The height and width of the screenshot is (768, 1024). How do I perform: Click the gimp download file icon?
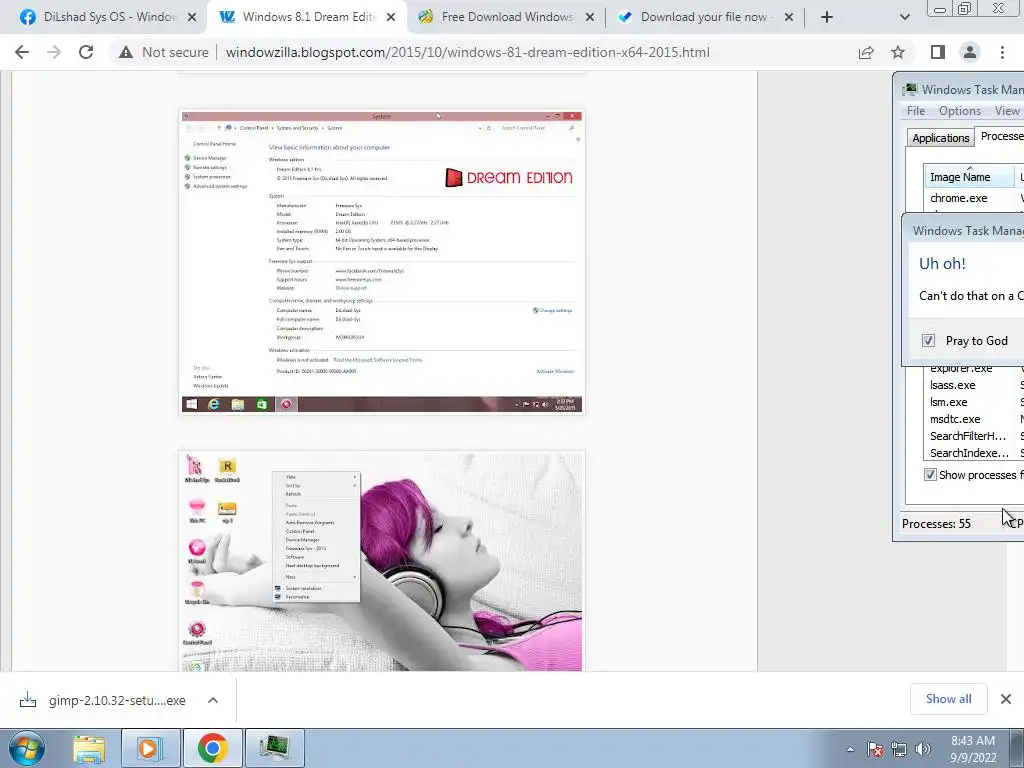28,700
